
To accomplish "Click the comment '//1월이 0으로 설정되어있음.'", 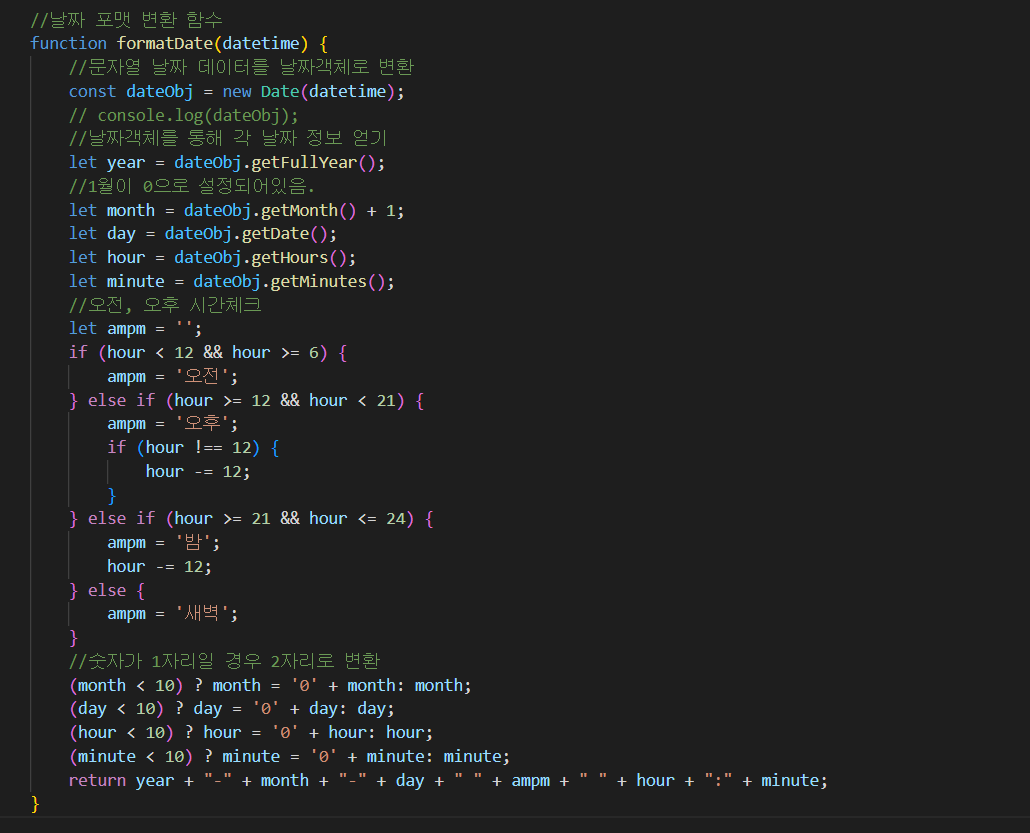I will [x=192, y=187].
